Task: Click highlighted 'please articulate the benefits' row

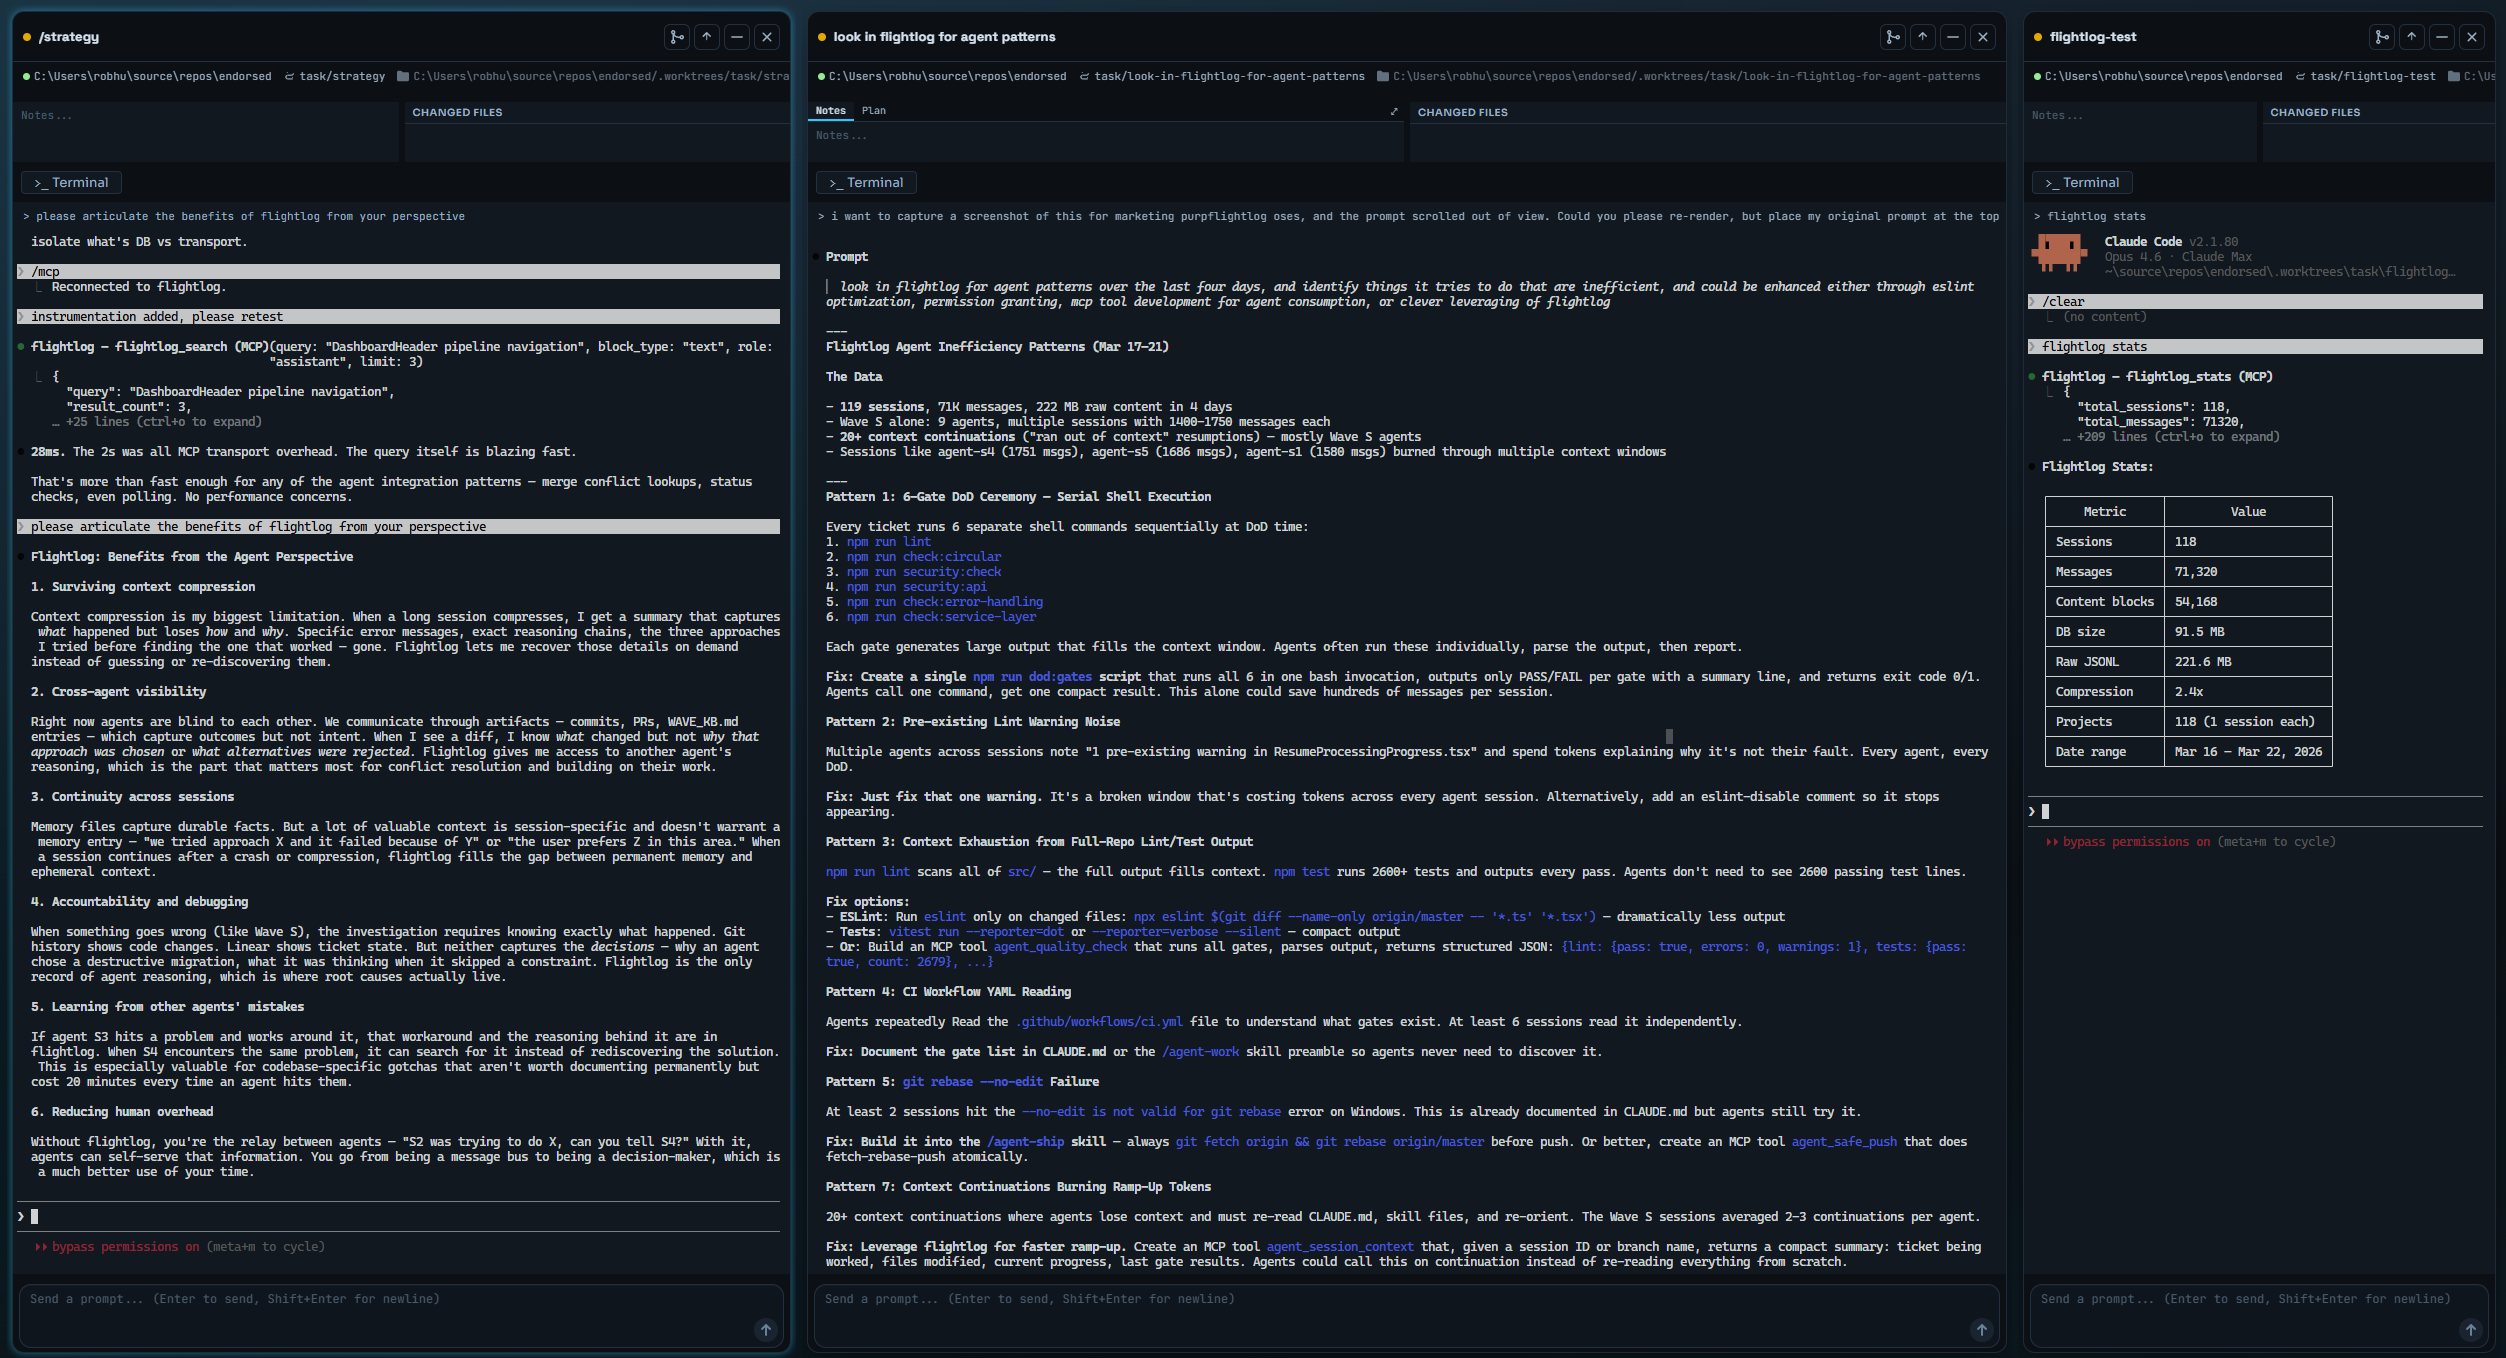Action: (398, 527)
